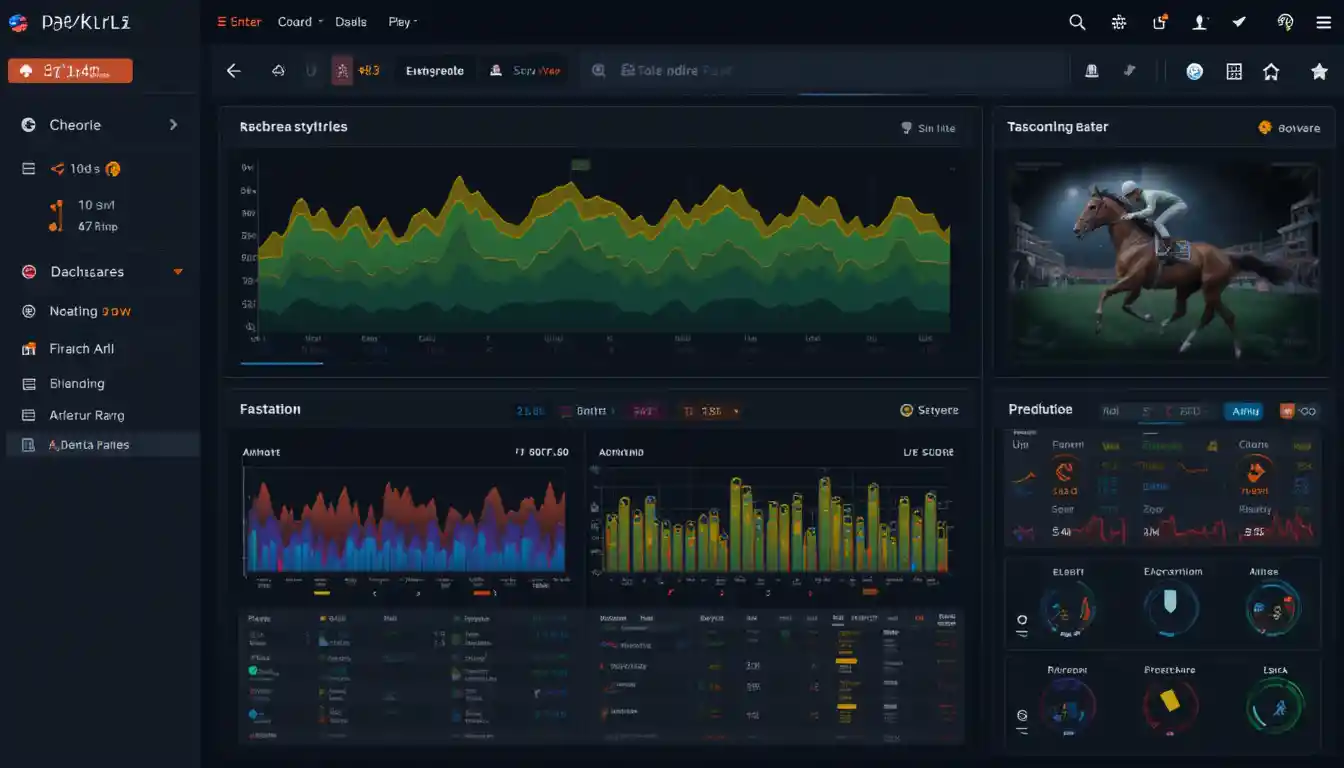
Task: Expand the Cheorie sidebar chevron
Action: click(x=173, y=125)
